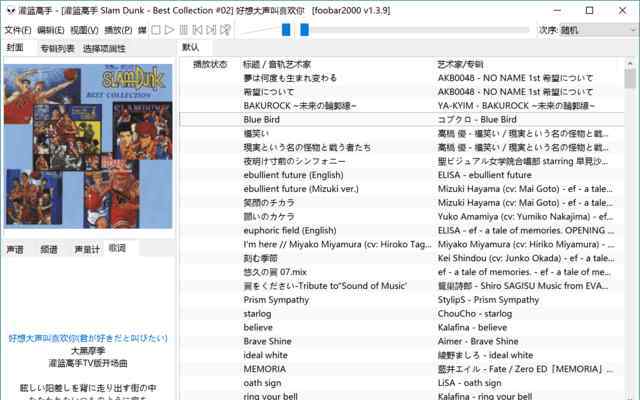Select the oath sign track title
Image resolution: width=640 pixels, height=400 pixels.
[x=262, y=383]
